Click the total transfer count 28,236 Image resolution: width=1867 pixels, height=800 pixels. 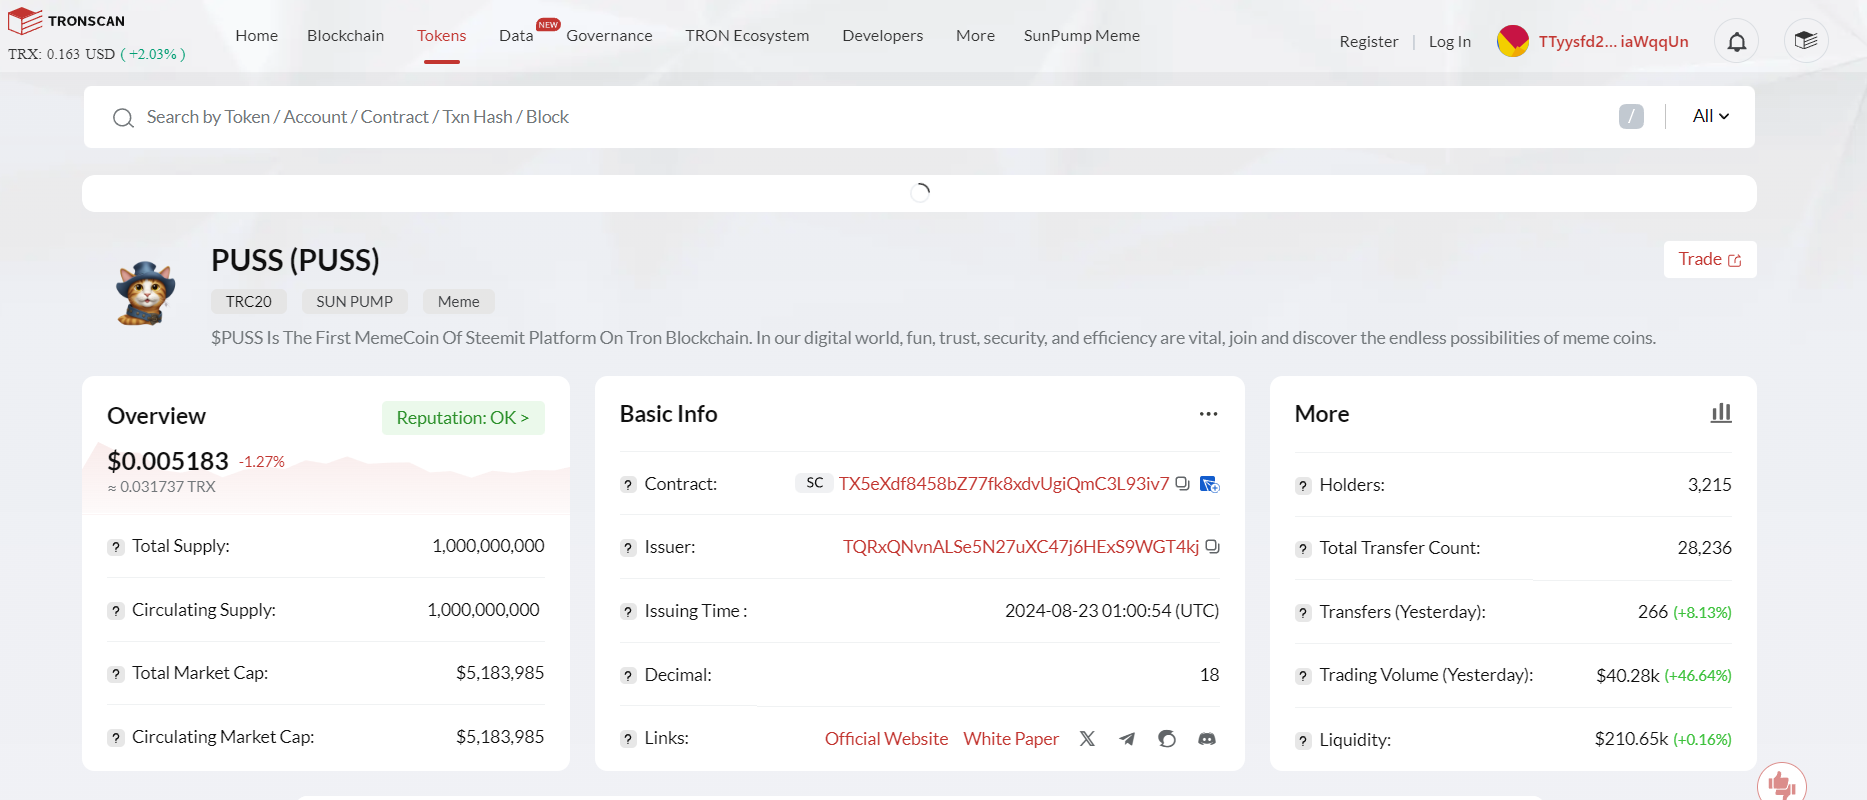1704,548
